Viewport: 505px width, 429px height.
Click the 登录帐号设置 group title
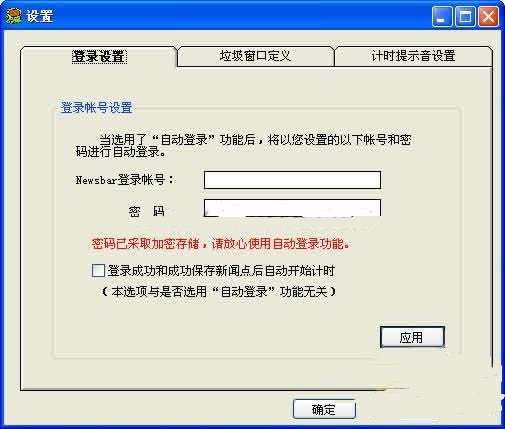click(96, 108)
